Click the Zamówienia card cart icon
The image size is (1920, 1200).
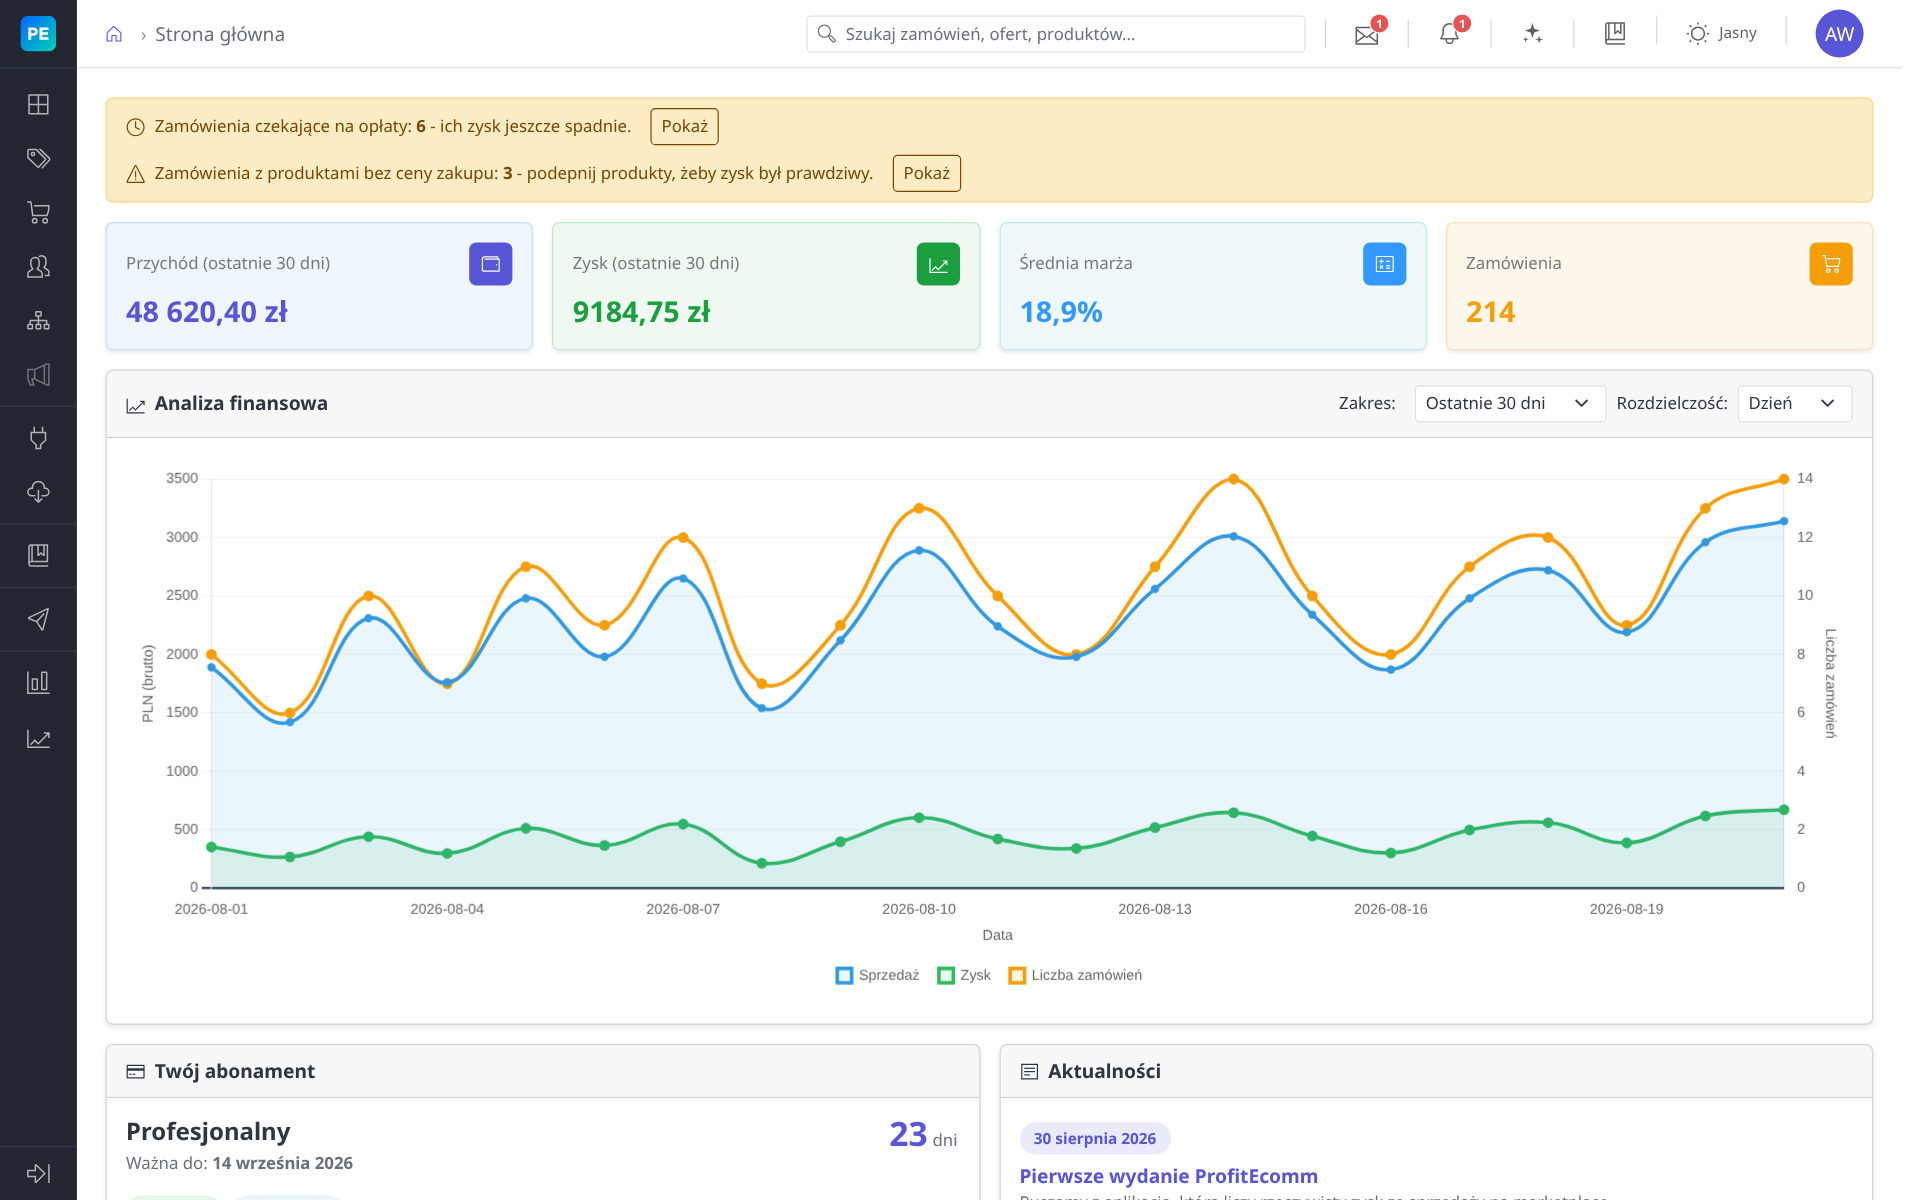click(x=1831, y=264)
